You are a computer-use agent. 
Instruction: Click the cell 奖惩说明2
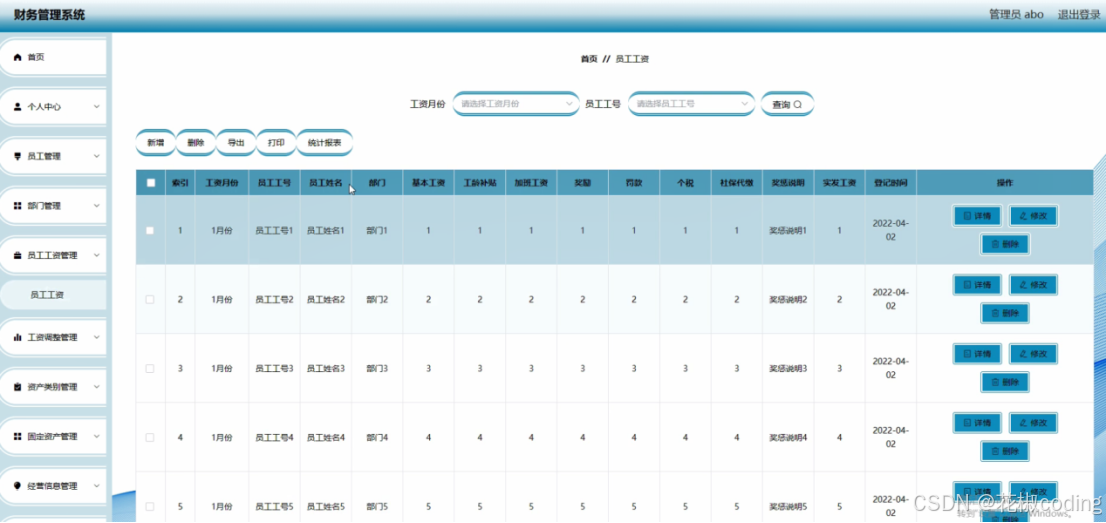(788, 299)
